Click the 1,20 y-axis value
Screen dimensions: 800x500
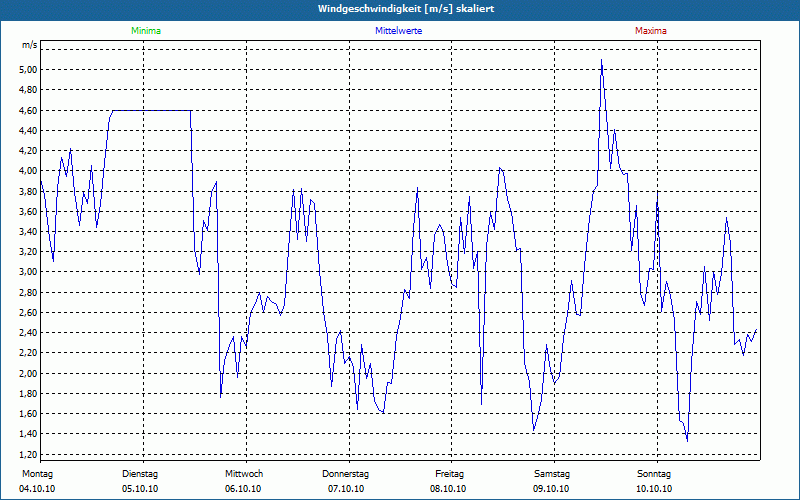point(29,455)
